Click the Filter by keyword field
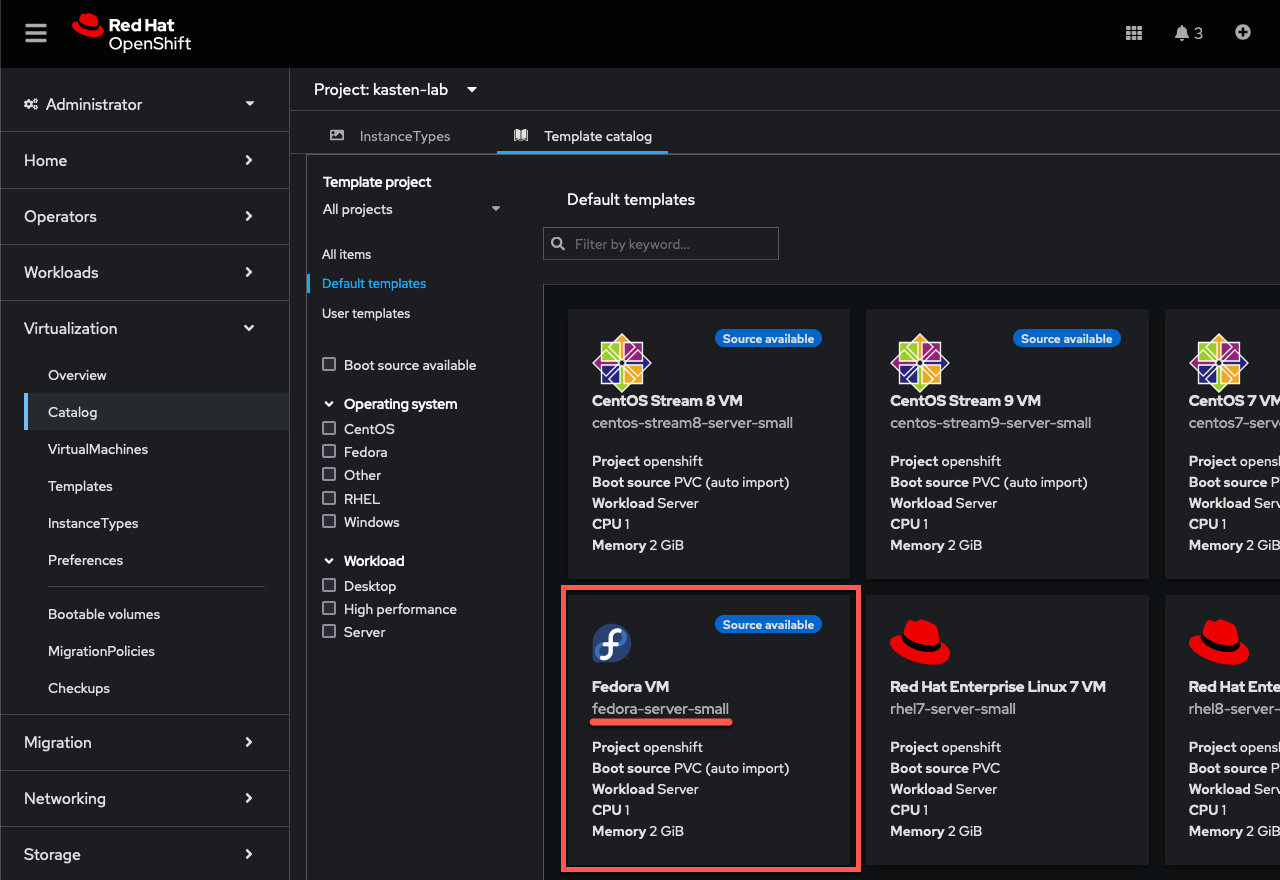Image resolution: width=1280 pixels, height=880 pixels. pyautogui.click(x=661, y=244)
